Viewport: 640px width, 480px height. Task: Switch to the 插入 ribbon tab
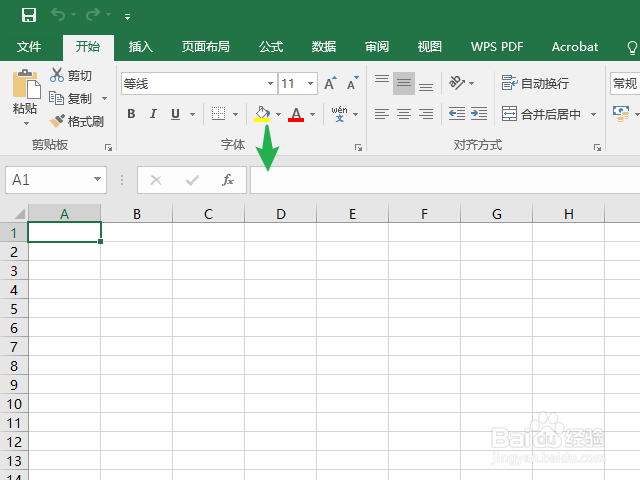[x=140, y=47]
